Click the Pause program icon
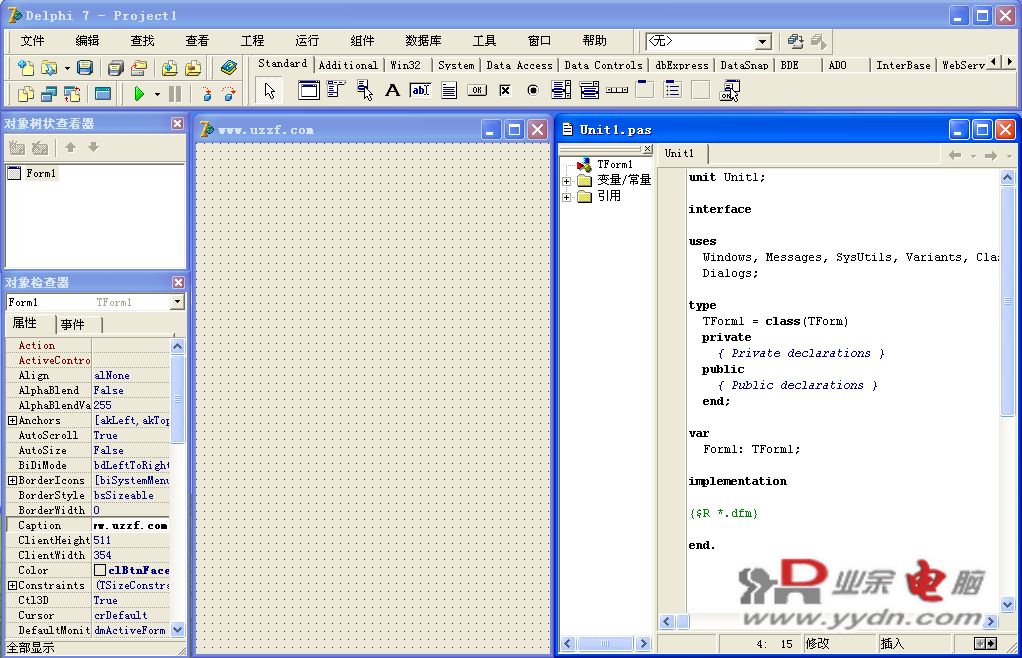This screenshot has width=1022, height=658. tap(175, 94)
